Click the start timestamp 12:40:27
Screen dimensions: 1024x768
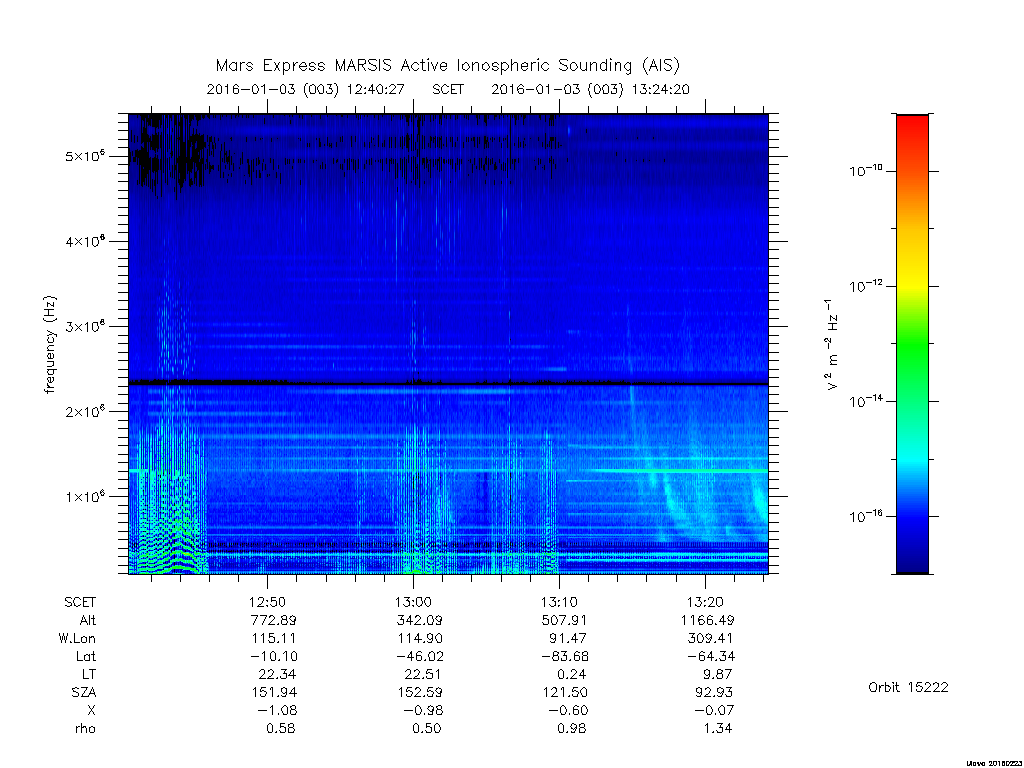376,89
